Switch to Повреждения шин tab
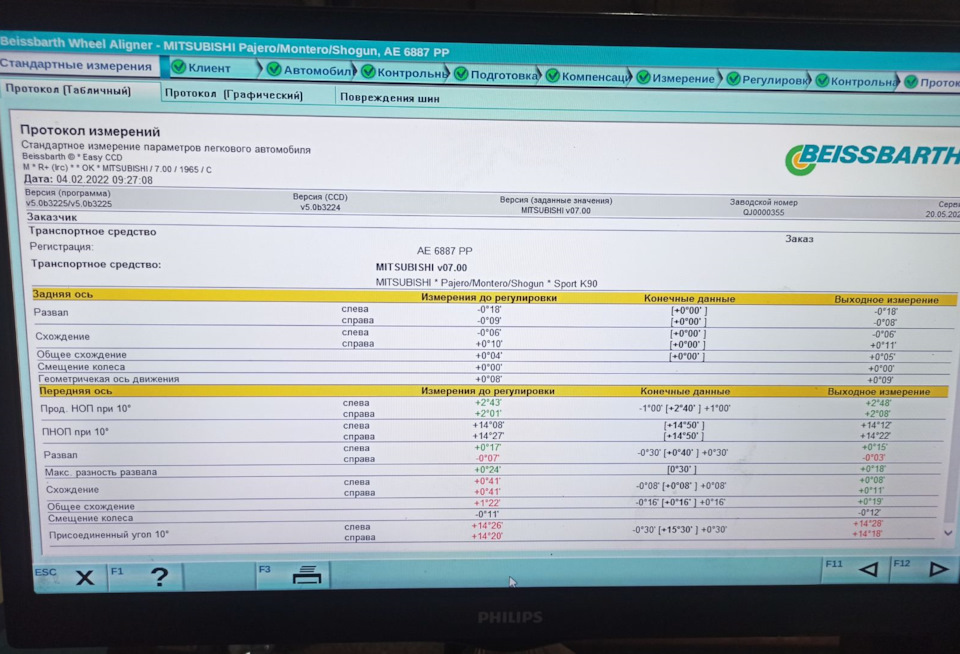The image size is (960, 654). pyautogui.click(x=389, y=98)
